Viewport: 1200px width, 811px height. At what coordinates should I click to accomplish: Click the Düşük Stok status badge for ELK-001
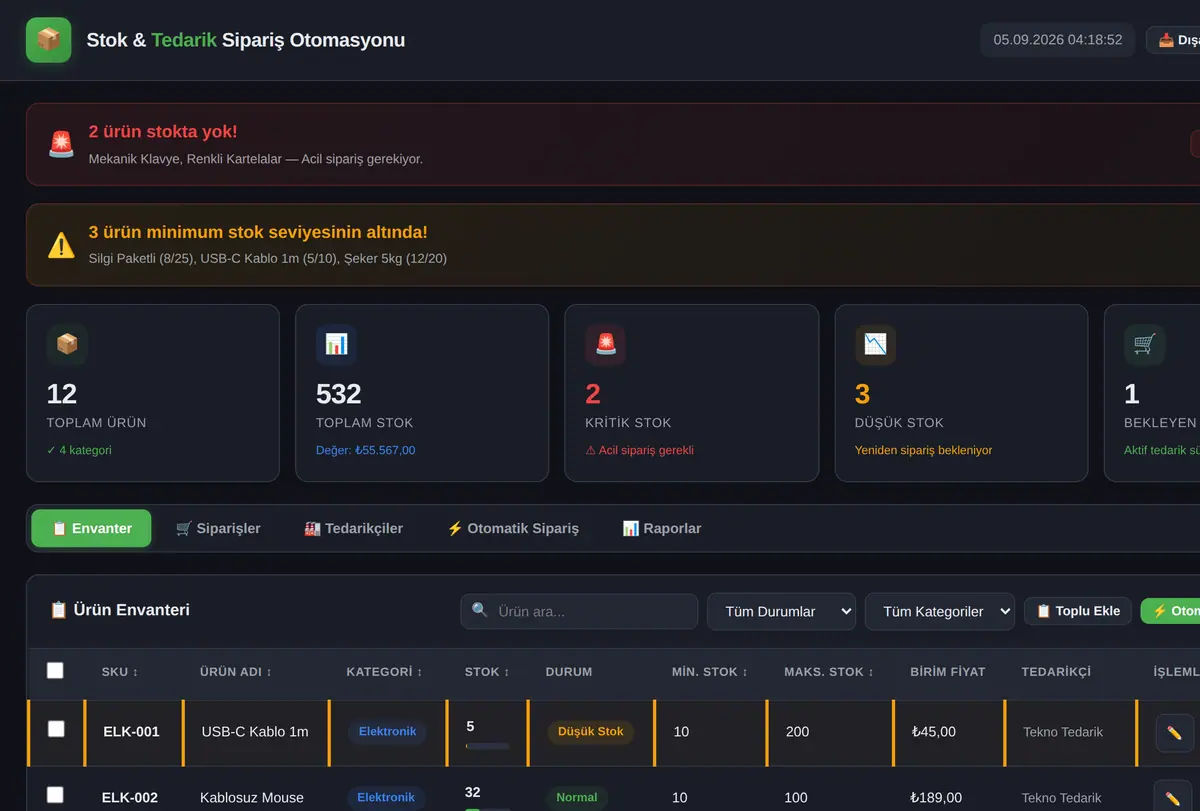coord(591,732)
